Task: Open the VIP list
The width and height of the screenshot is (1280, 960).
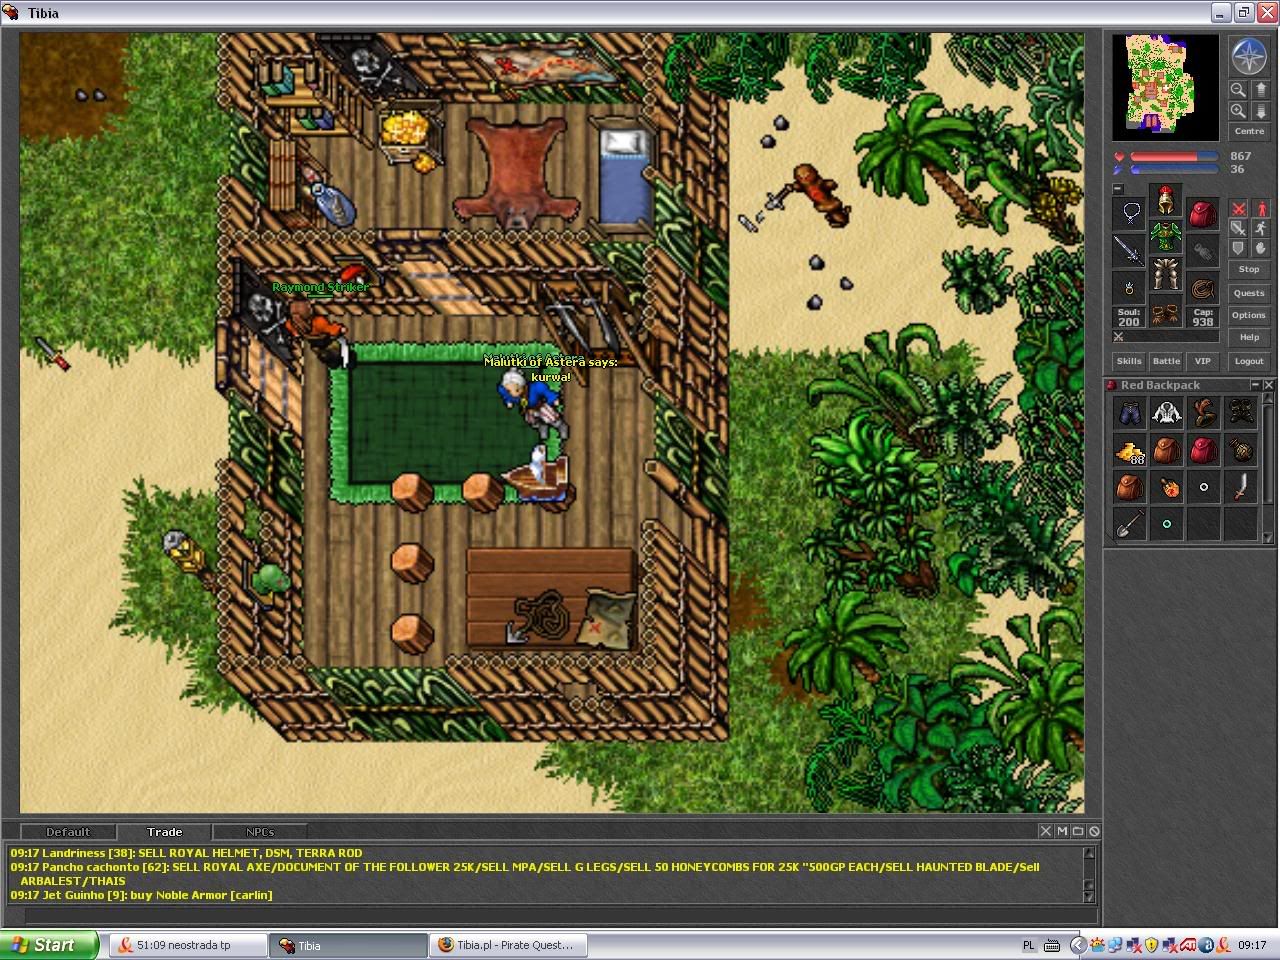Action: [x=1202, y=361]
